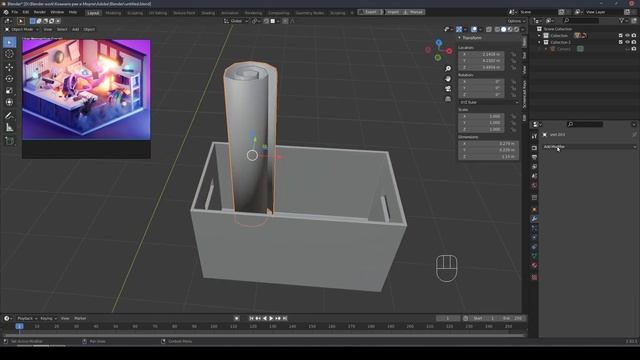The height and width of the screenshot is (360, 640).
Task: Click the timeline current frame marker
Action: tap(19, 326)
